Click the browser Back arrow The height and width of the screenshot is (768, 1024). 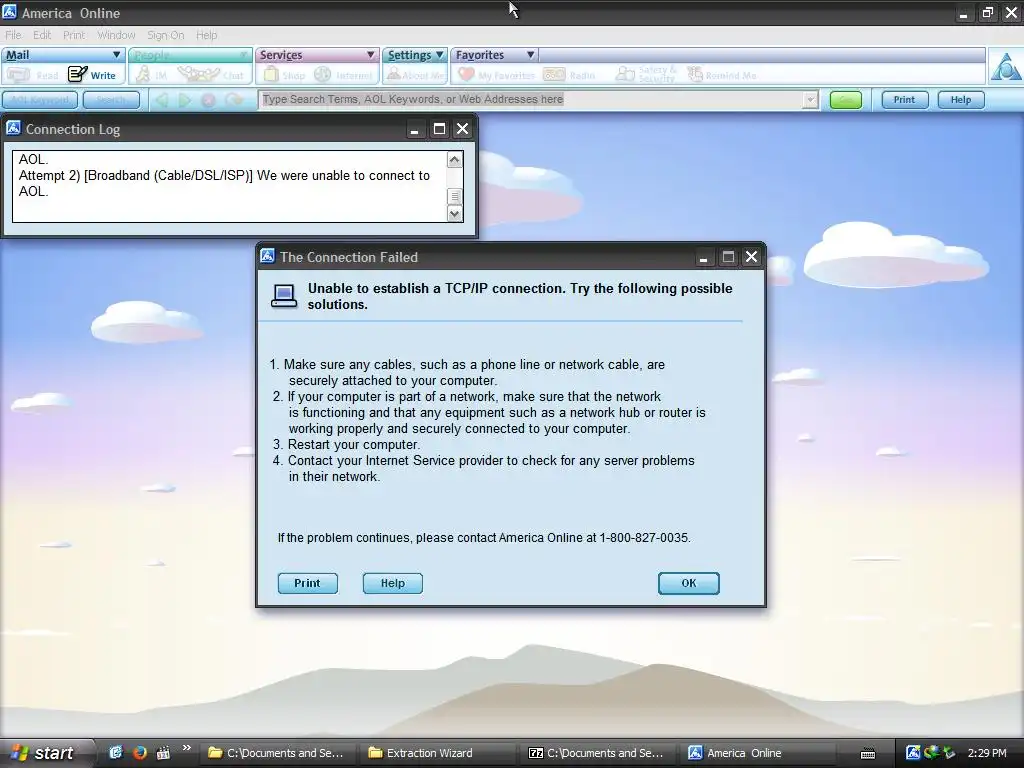tap(161, 100)
